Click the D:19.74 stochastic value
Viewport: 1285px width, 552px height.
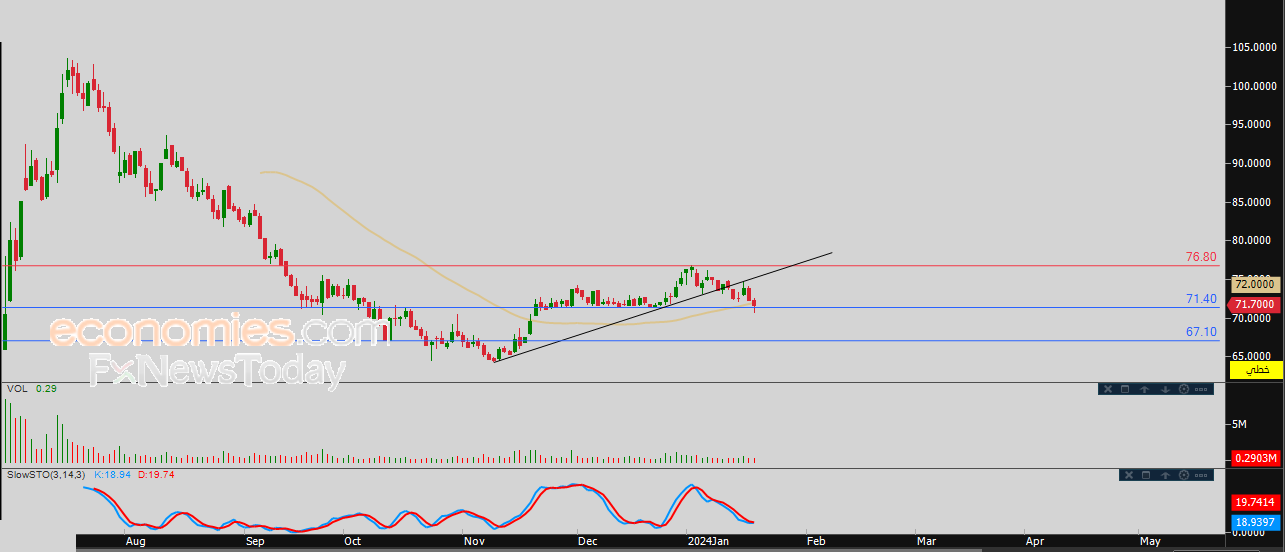(x=155, y=474)
